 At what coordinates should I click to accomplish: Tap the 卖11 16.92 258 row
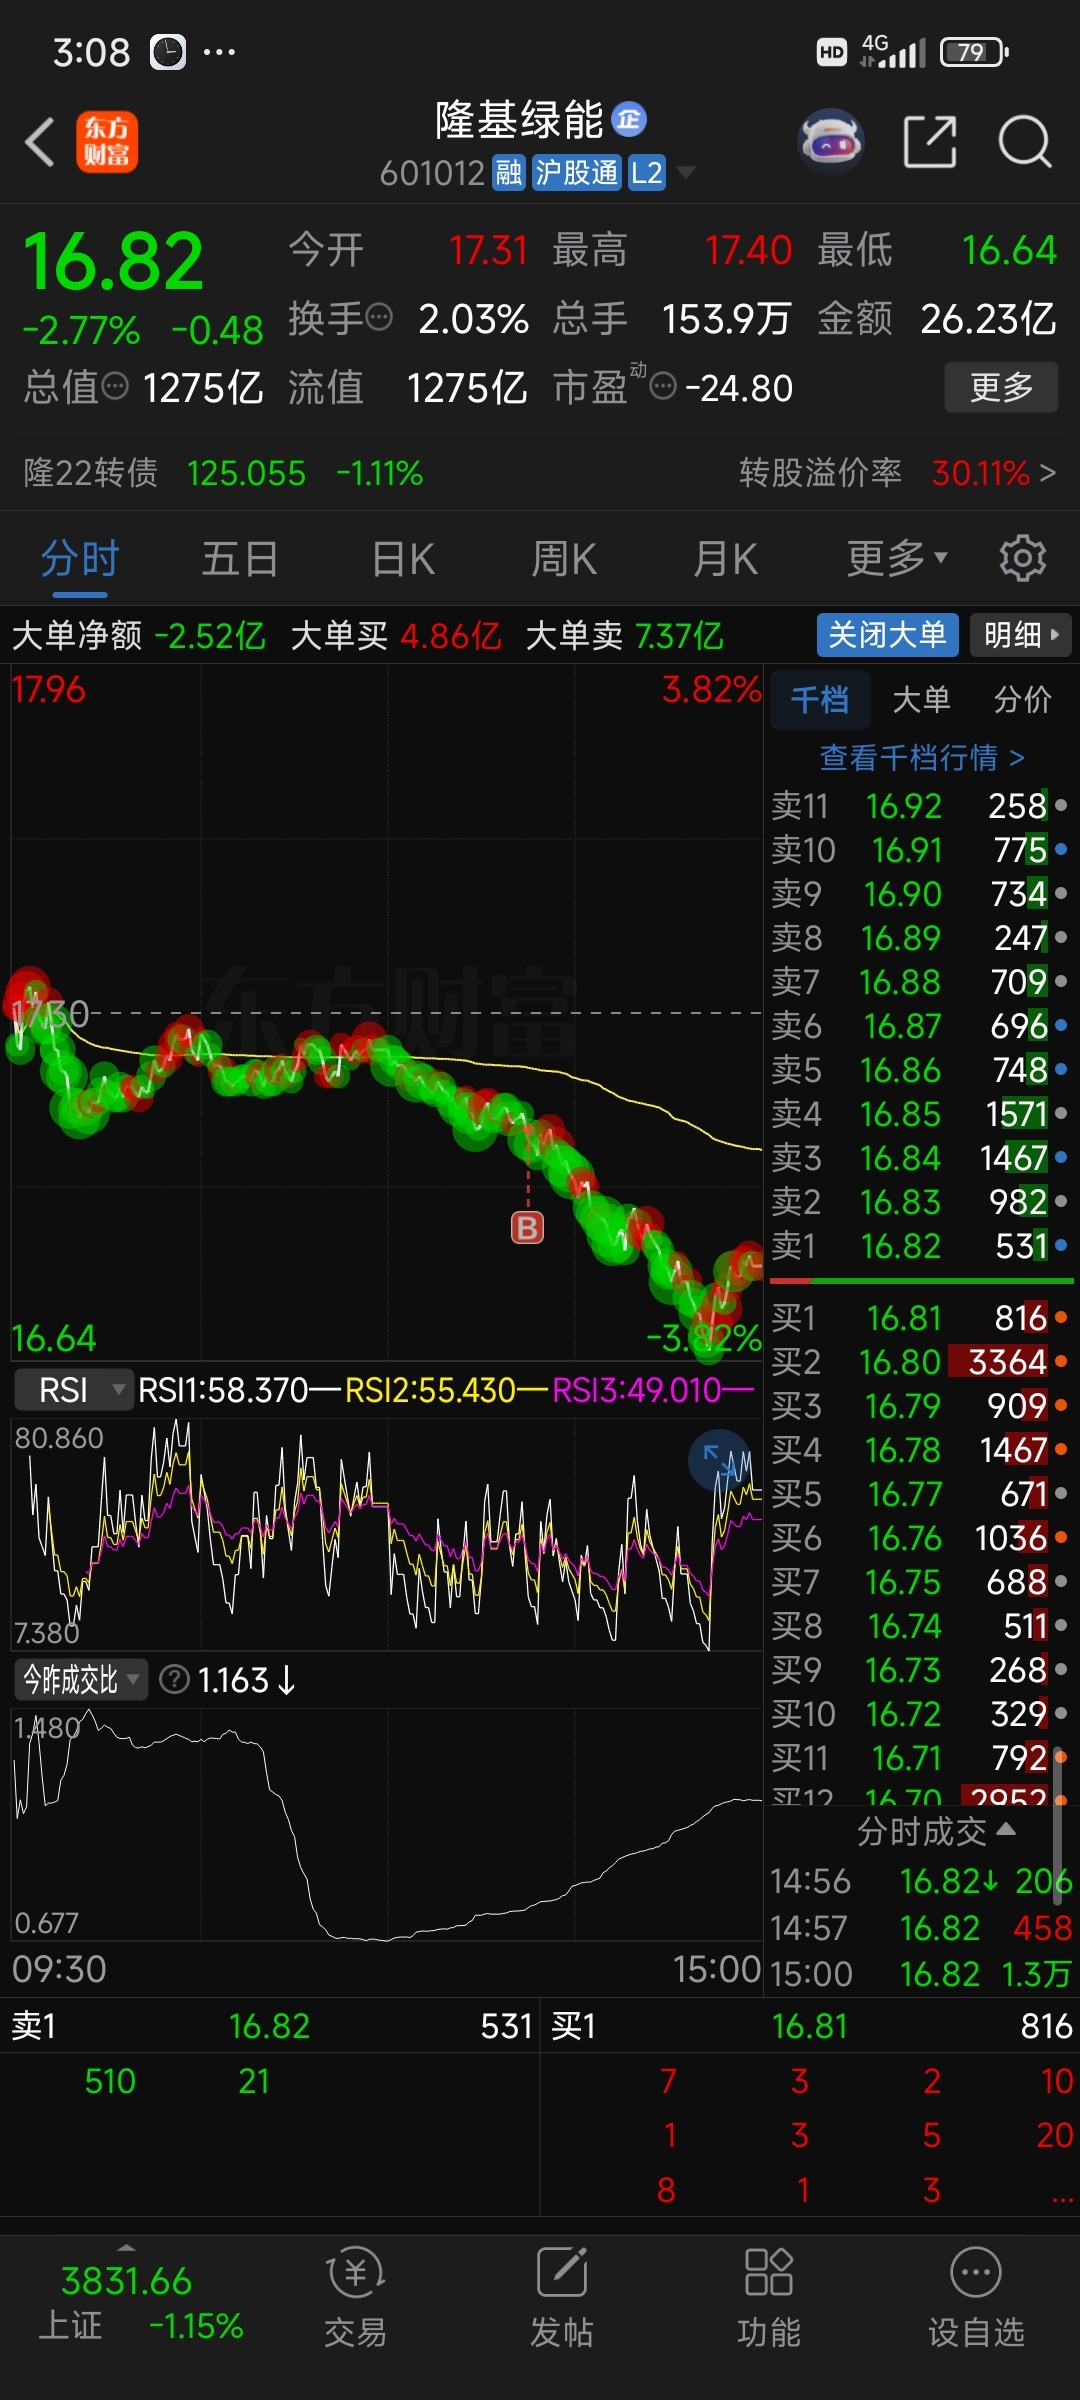point(919,806)
